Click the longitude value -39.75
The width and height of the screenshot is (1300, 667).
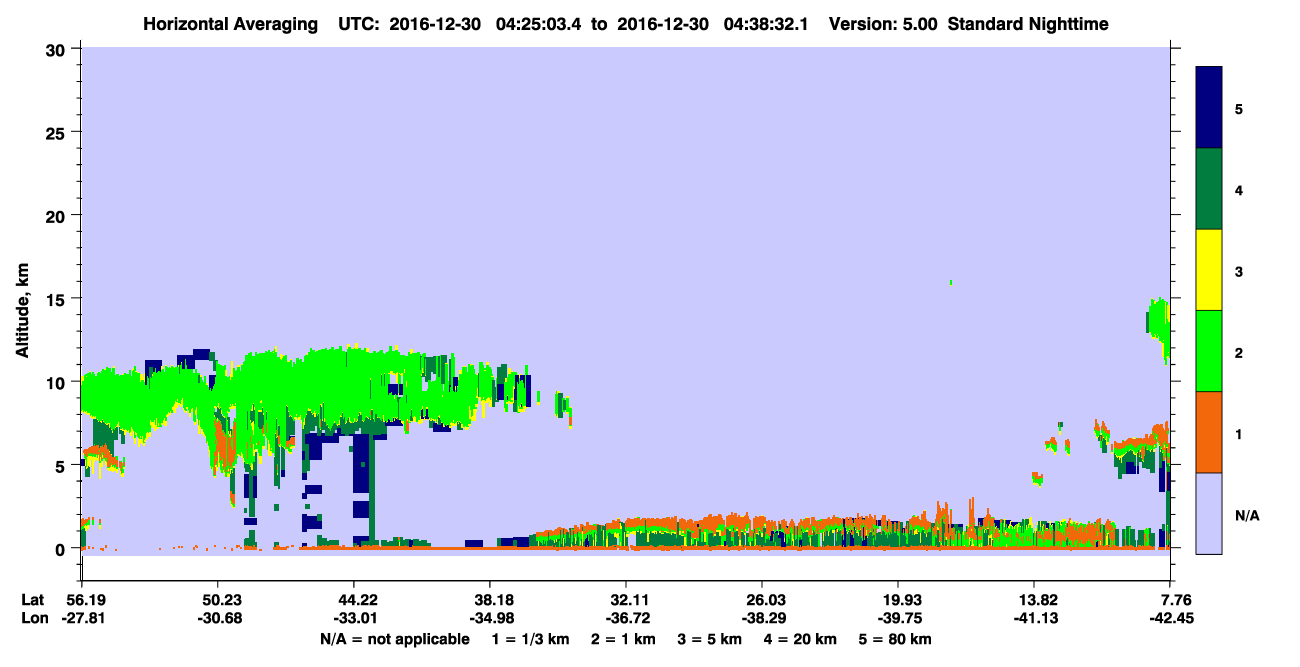tap(898, 618)
